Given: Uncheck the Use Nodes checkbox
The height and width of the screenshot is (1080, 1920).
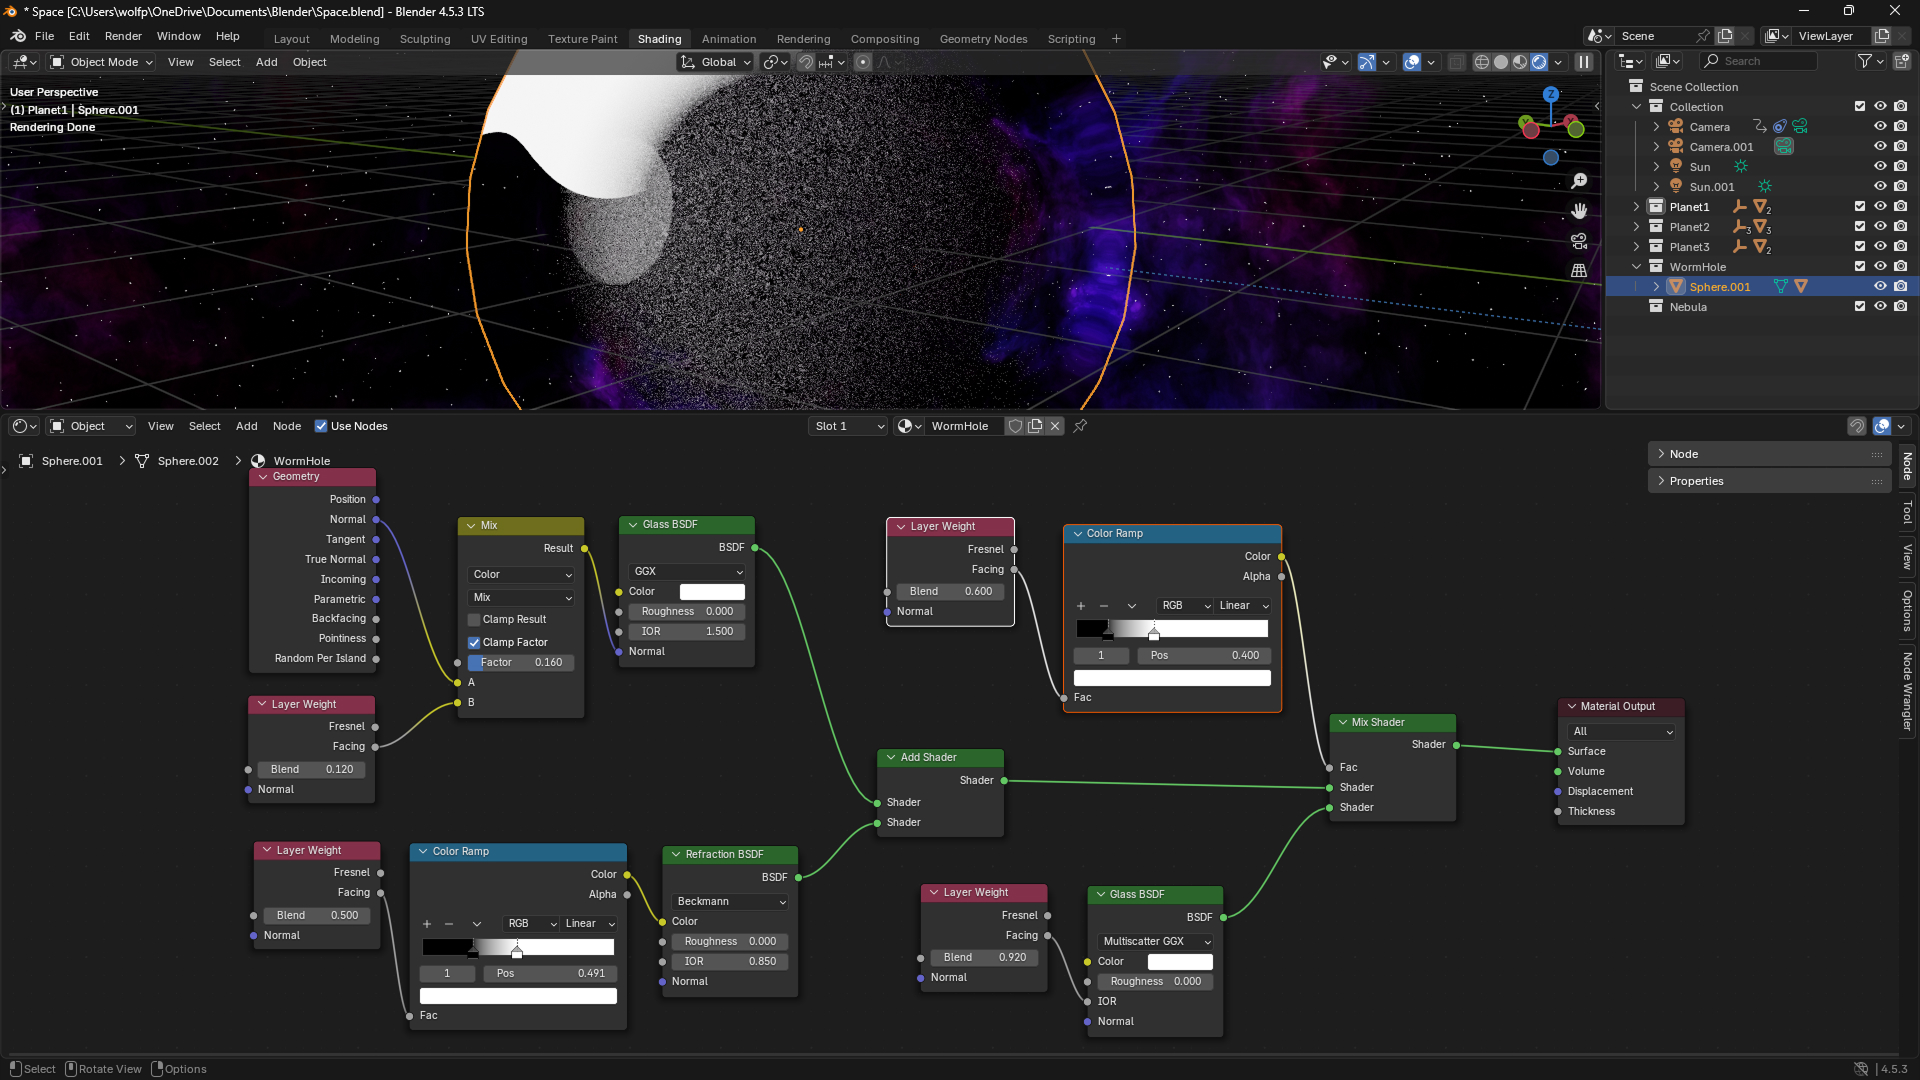Looking at the screenshot, I should [x=321, y=426].
